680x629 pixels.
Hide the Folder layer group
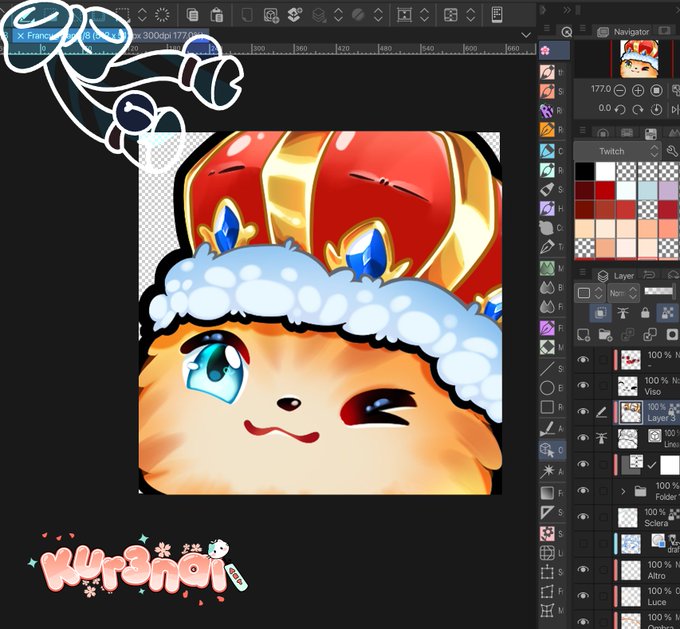583,490
